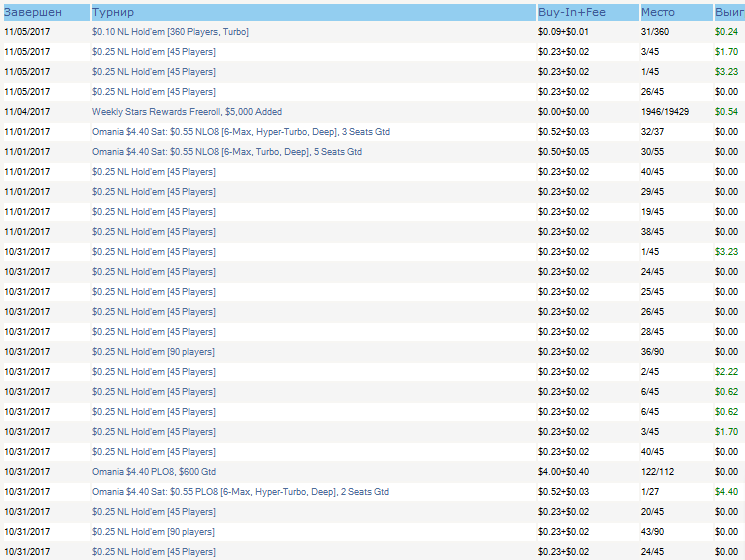Open the $0.10 NL Hold'em 360 Players Turbo tournament
Image resolution: width=745 pixels, height=560 pixels.
click(170, 32)
